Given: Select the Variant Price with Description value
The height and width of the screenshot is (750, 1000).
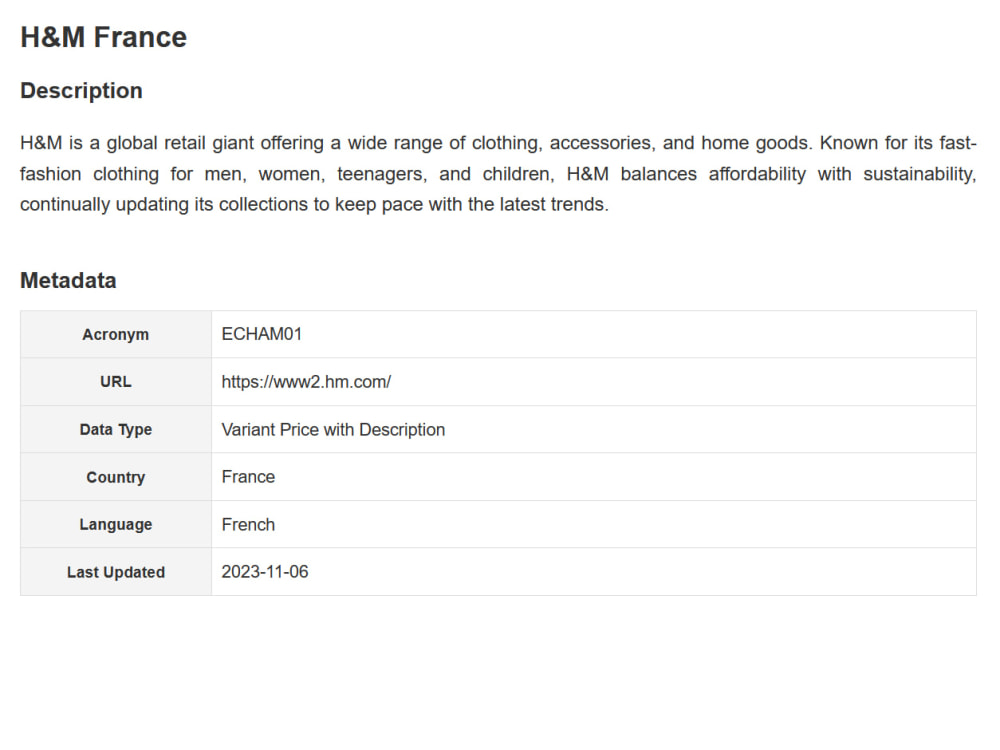Looking at the screenshot, I should pos(333,430).
